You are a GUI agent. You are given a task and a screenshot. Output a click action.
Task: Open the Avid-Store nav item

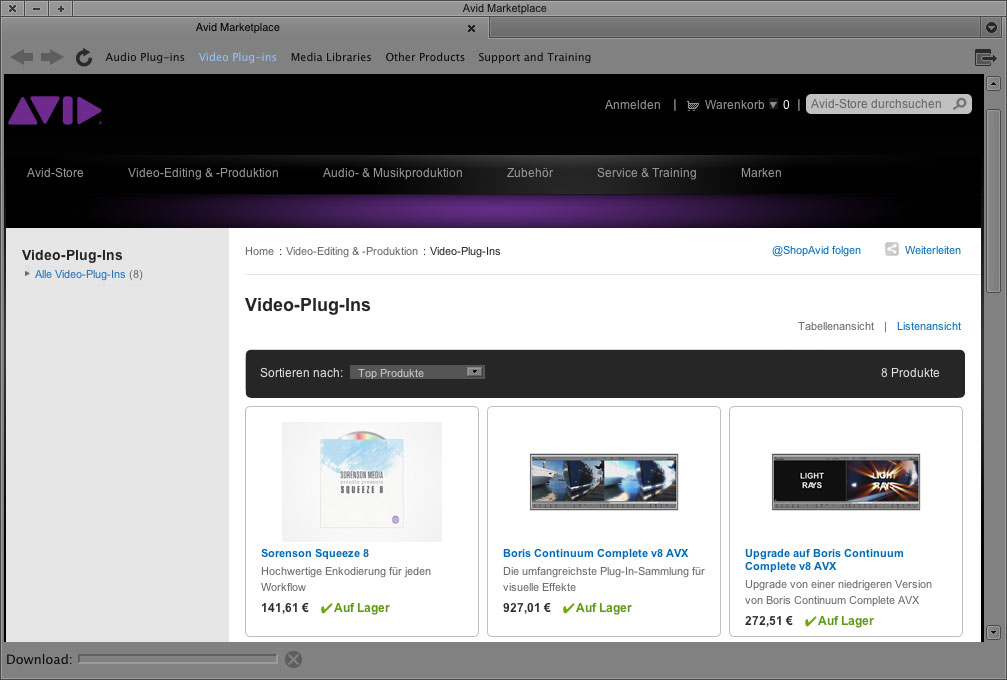click(x=55, y=173)
